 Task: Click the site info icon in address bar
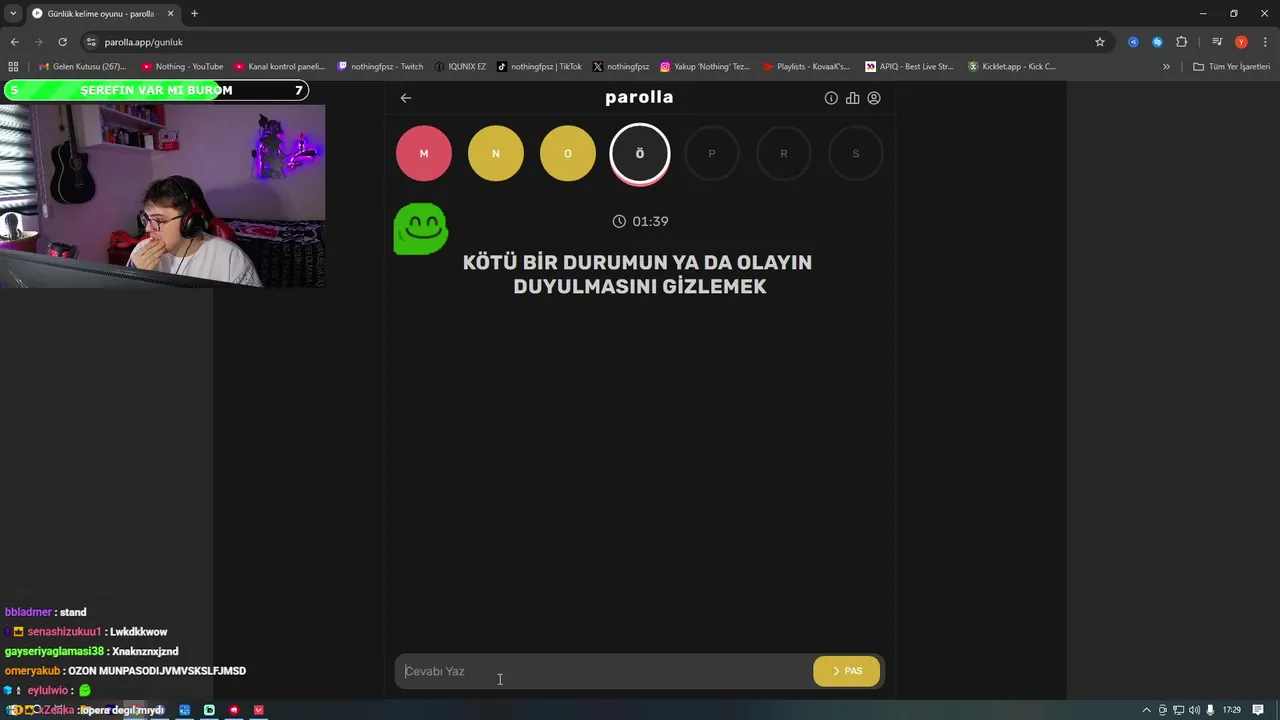[91, 42]
